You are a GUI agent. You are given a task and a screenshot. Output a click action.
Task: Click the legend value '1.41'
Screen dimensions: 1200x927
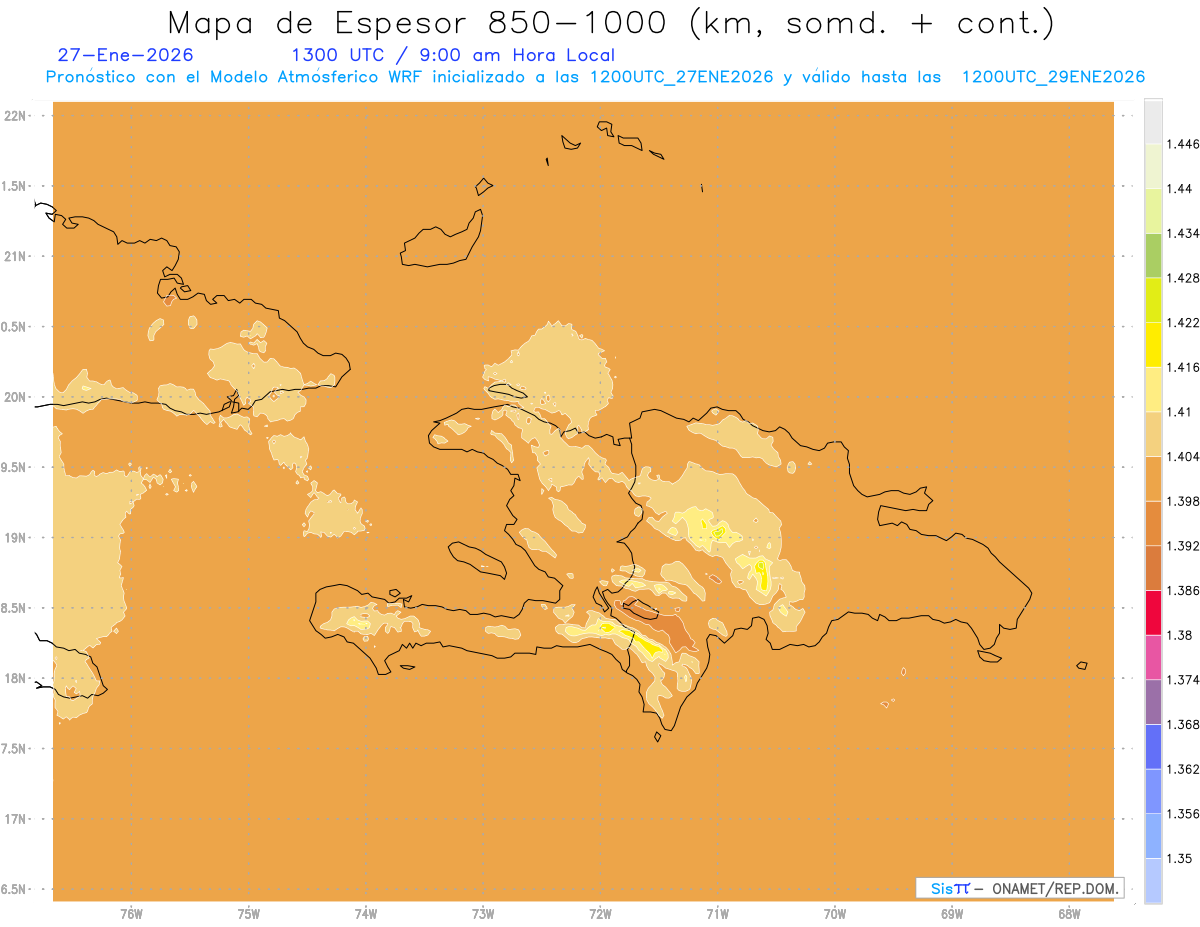click(x=1179, y=411)
